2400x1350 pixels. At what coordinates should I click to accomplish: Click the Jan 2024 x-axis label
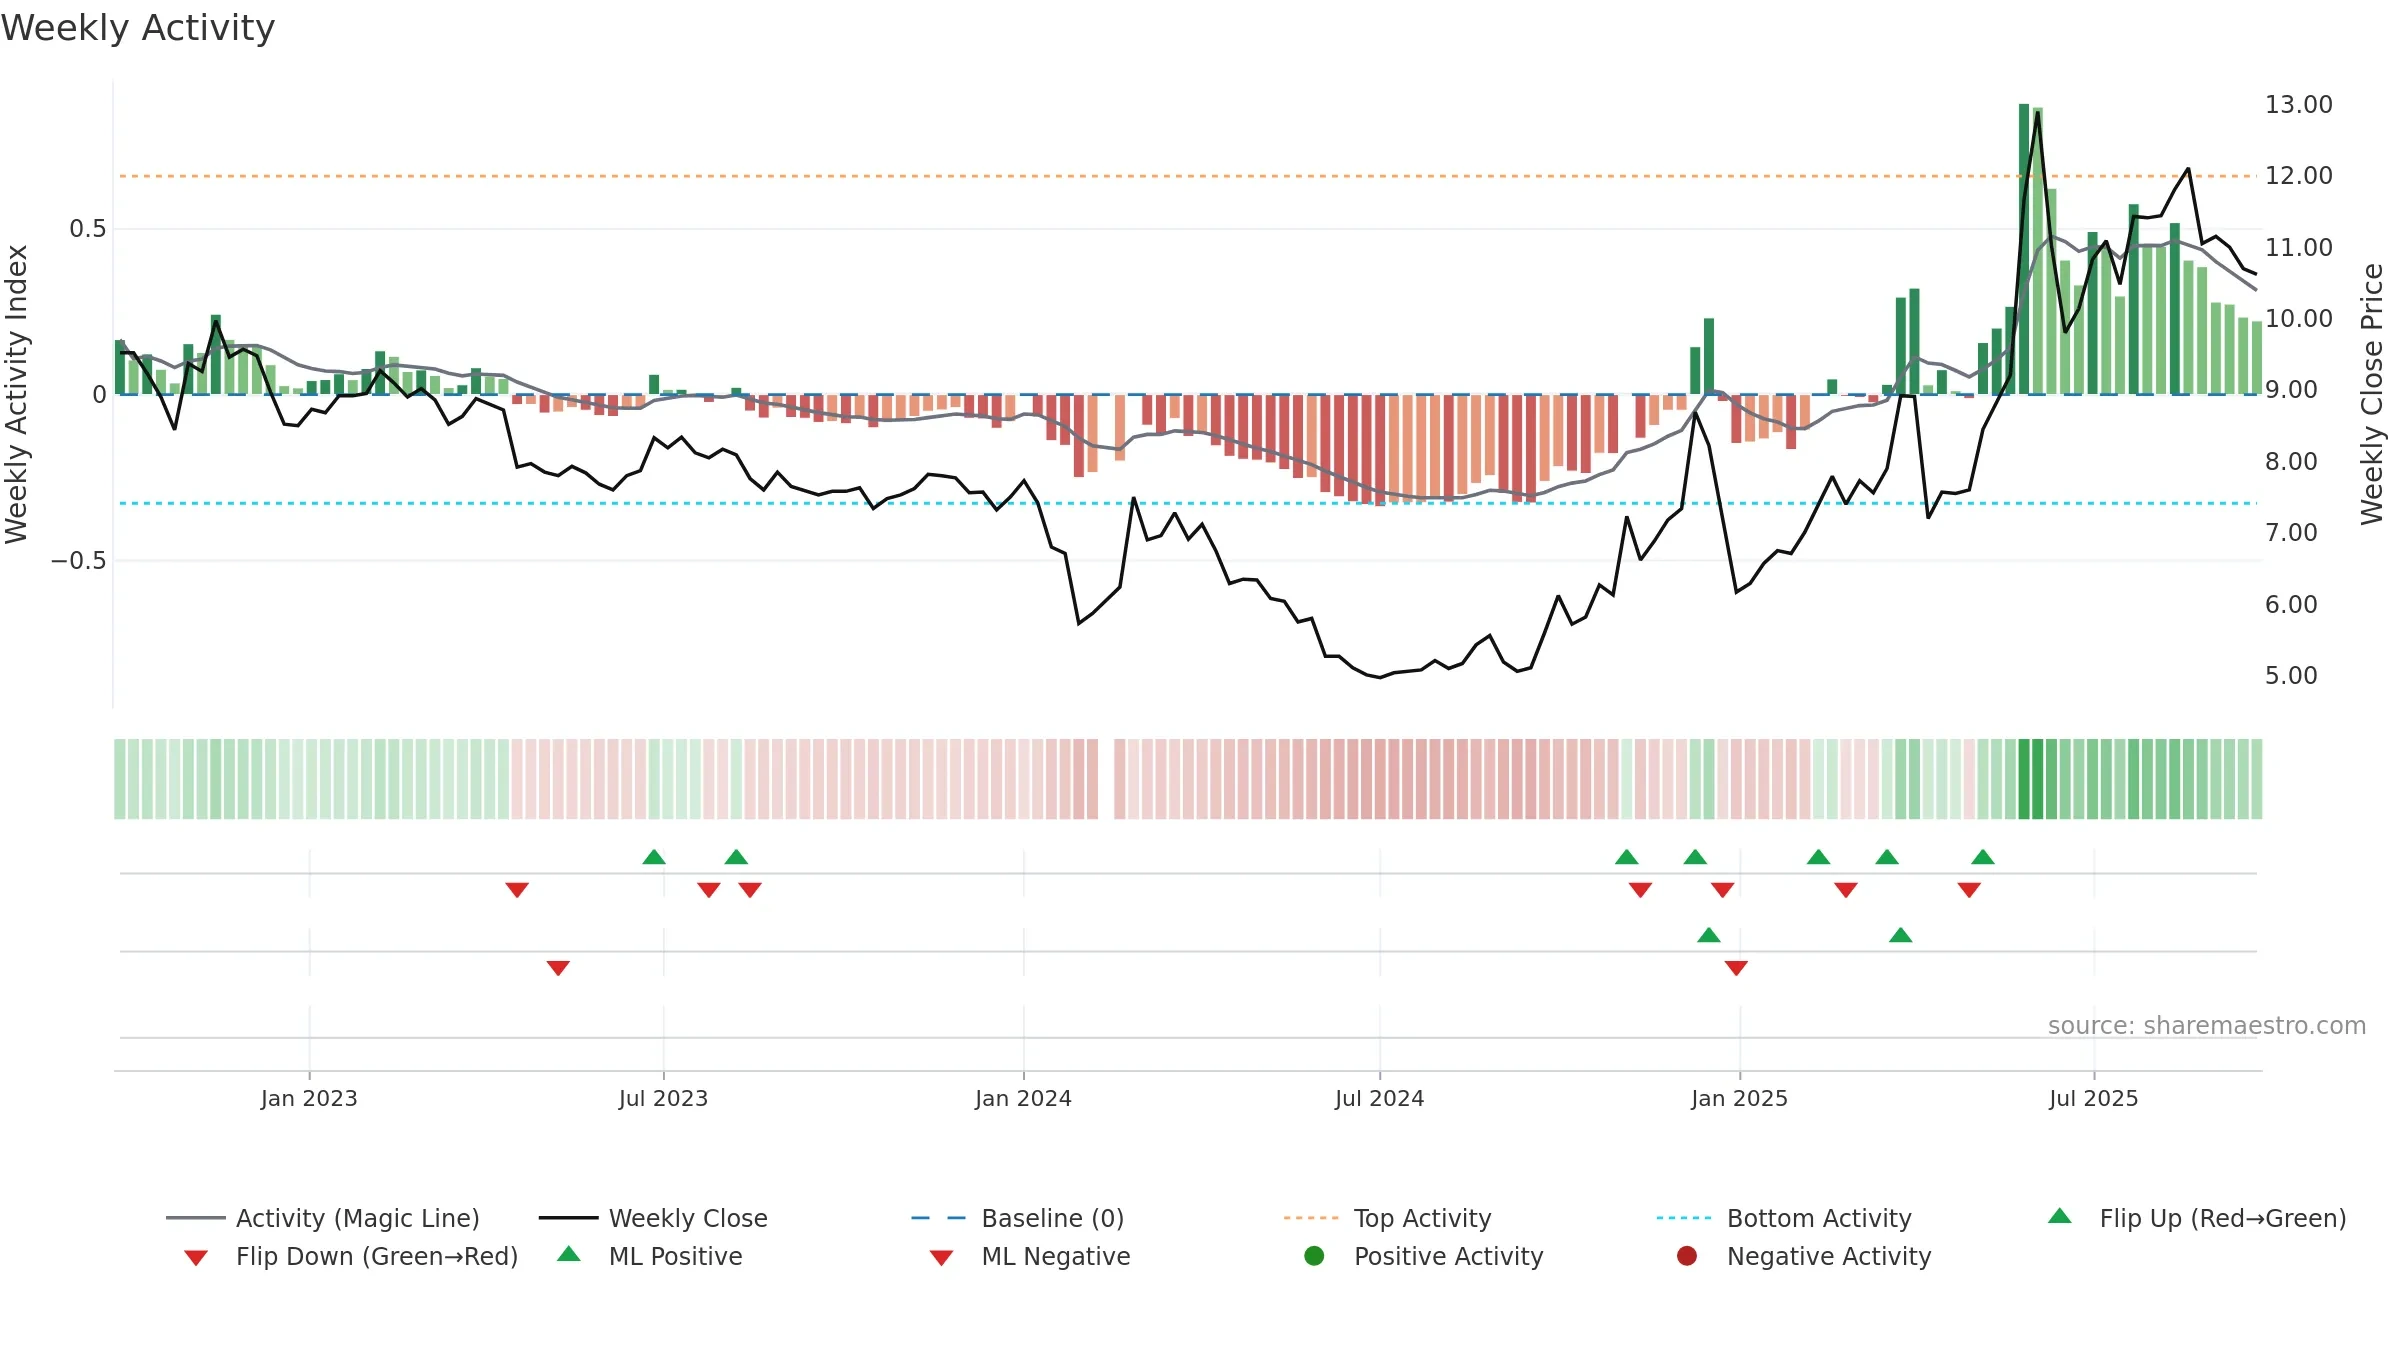coord(1023,1098)
